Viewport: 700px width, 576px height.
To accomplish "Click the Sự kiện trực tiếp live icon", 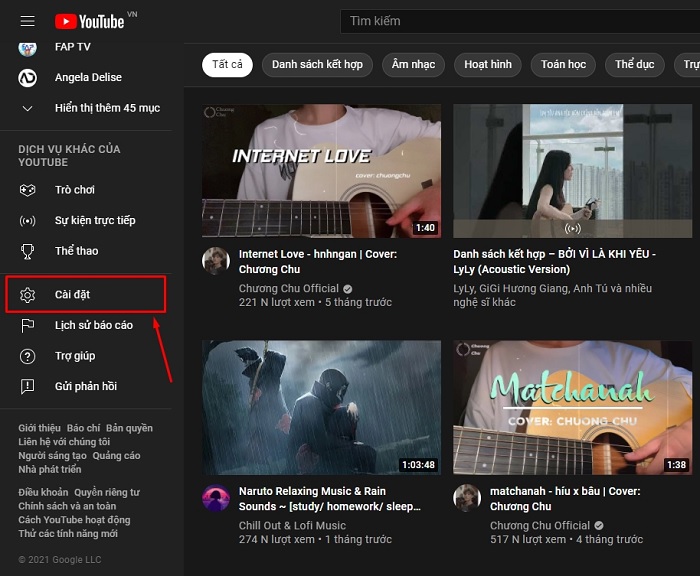I will tap(28, 220).
